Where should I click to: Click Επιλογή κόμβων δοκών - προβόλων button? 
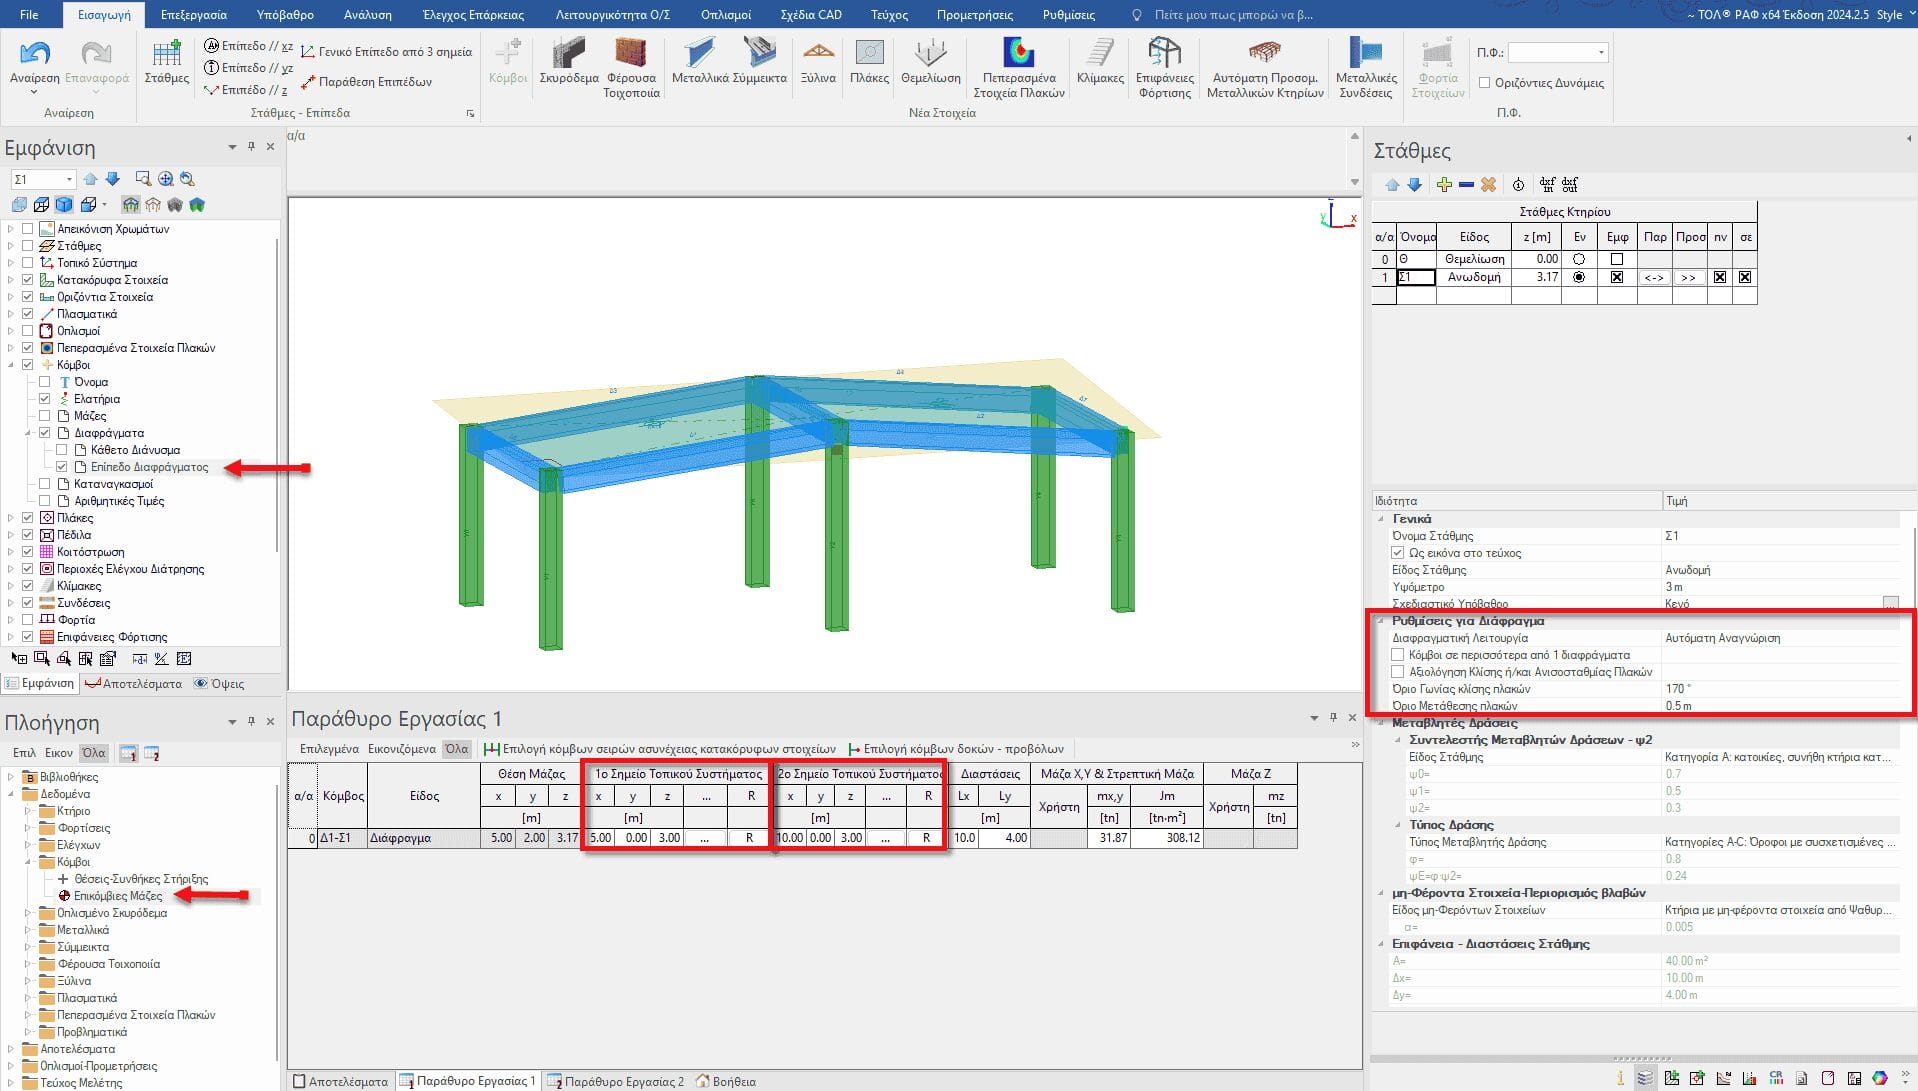tap(955, 749)
